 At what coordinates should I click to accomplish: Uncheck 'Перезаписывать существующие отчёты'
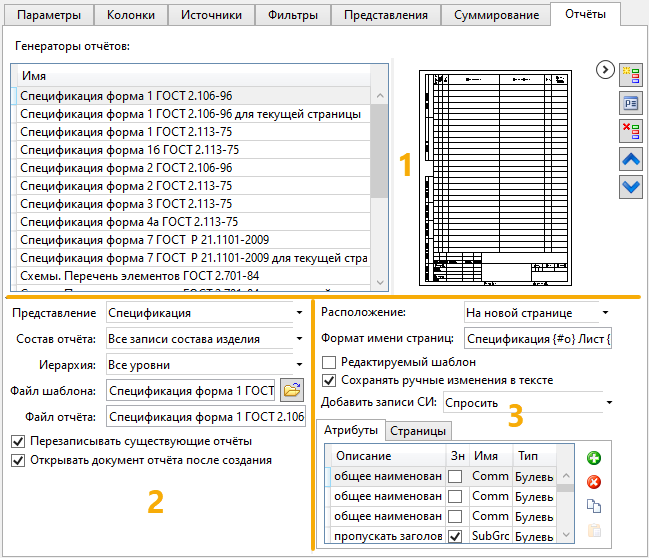click(18, 441)
